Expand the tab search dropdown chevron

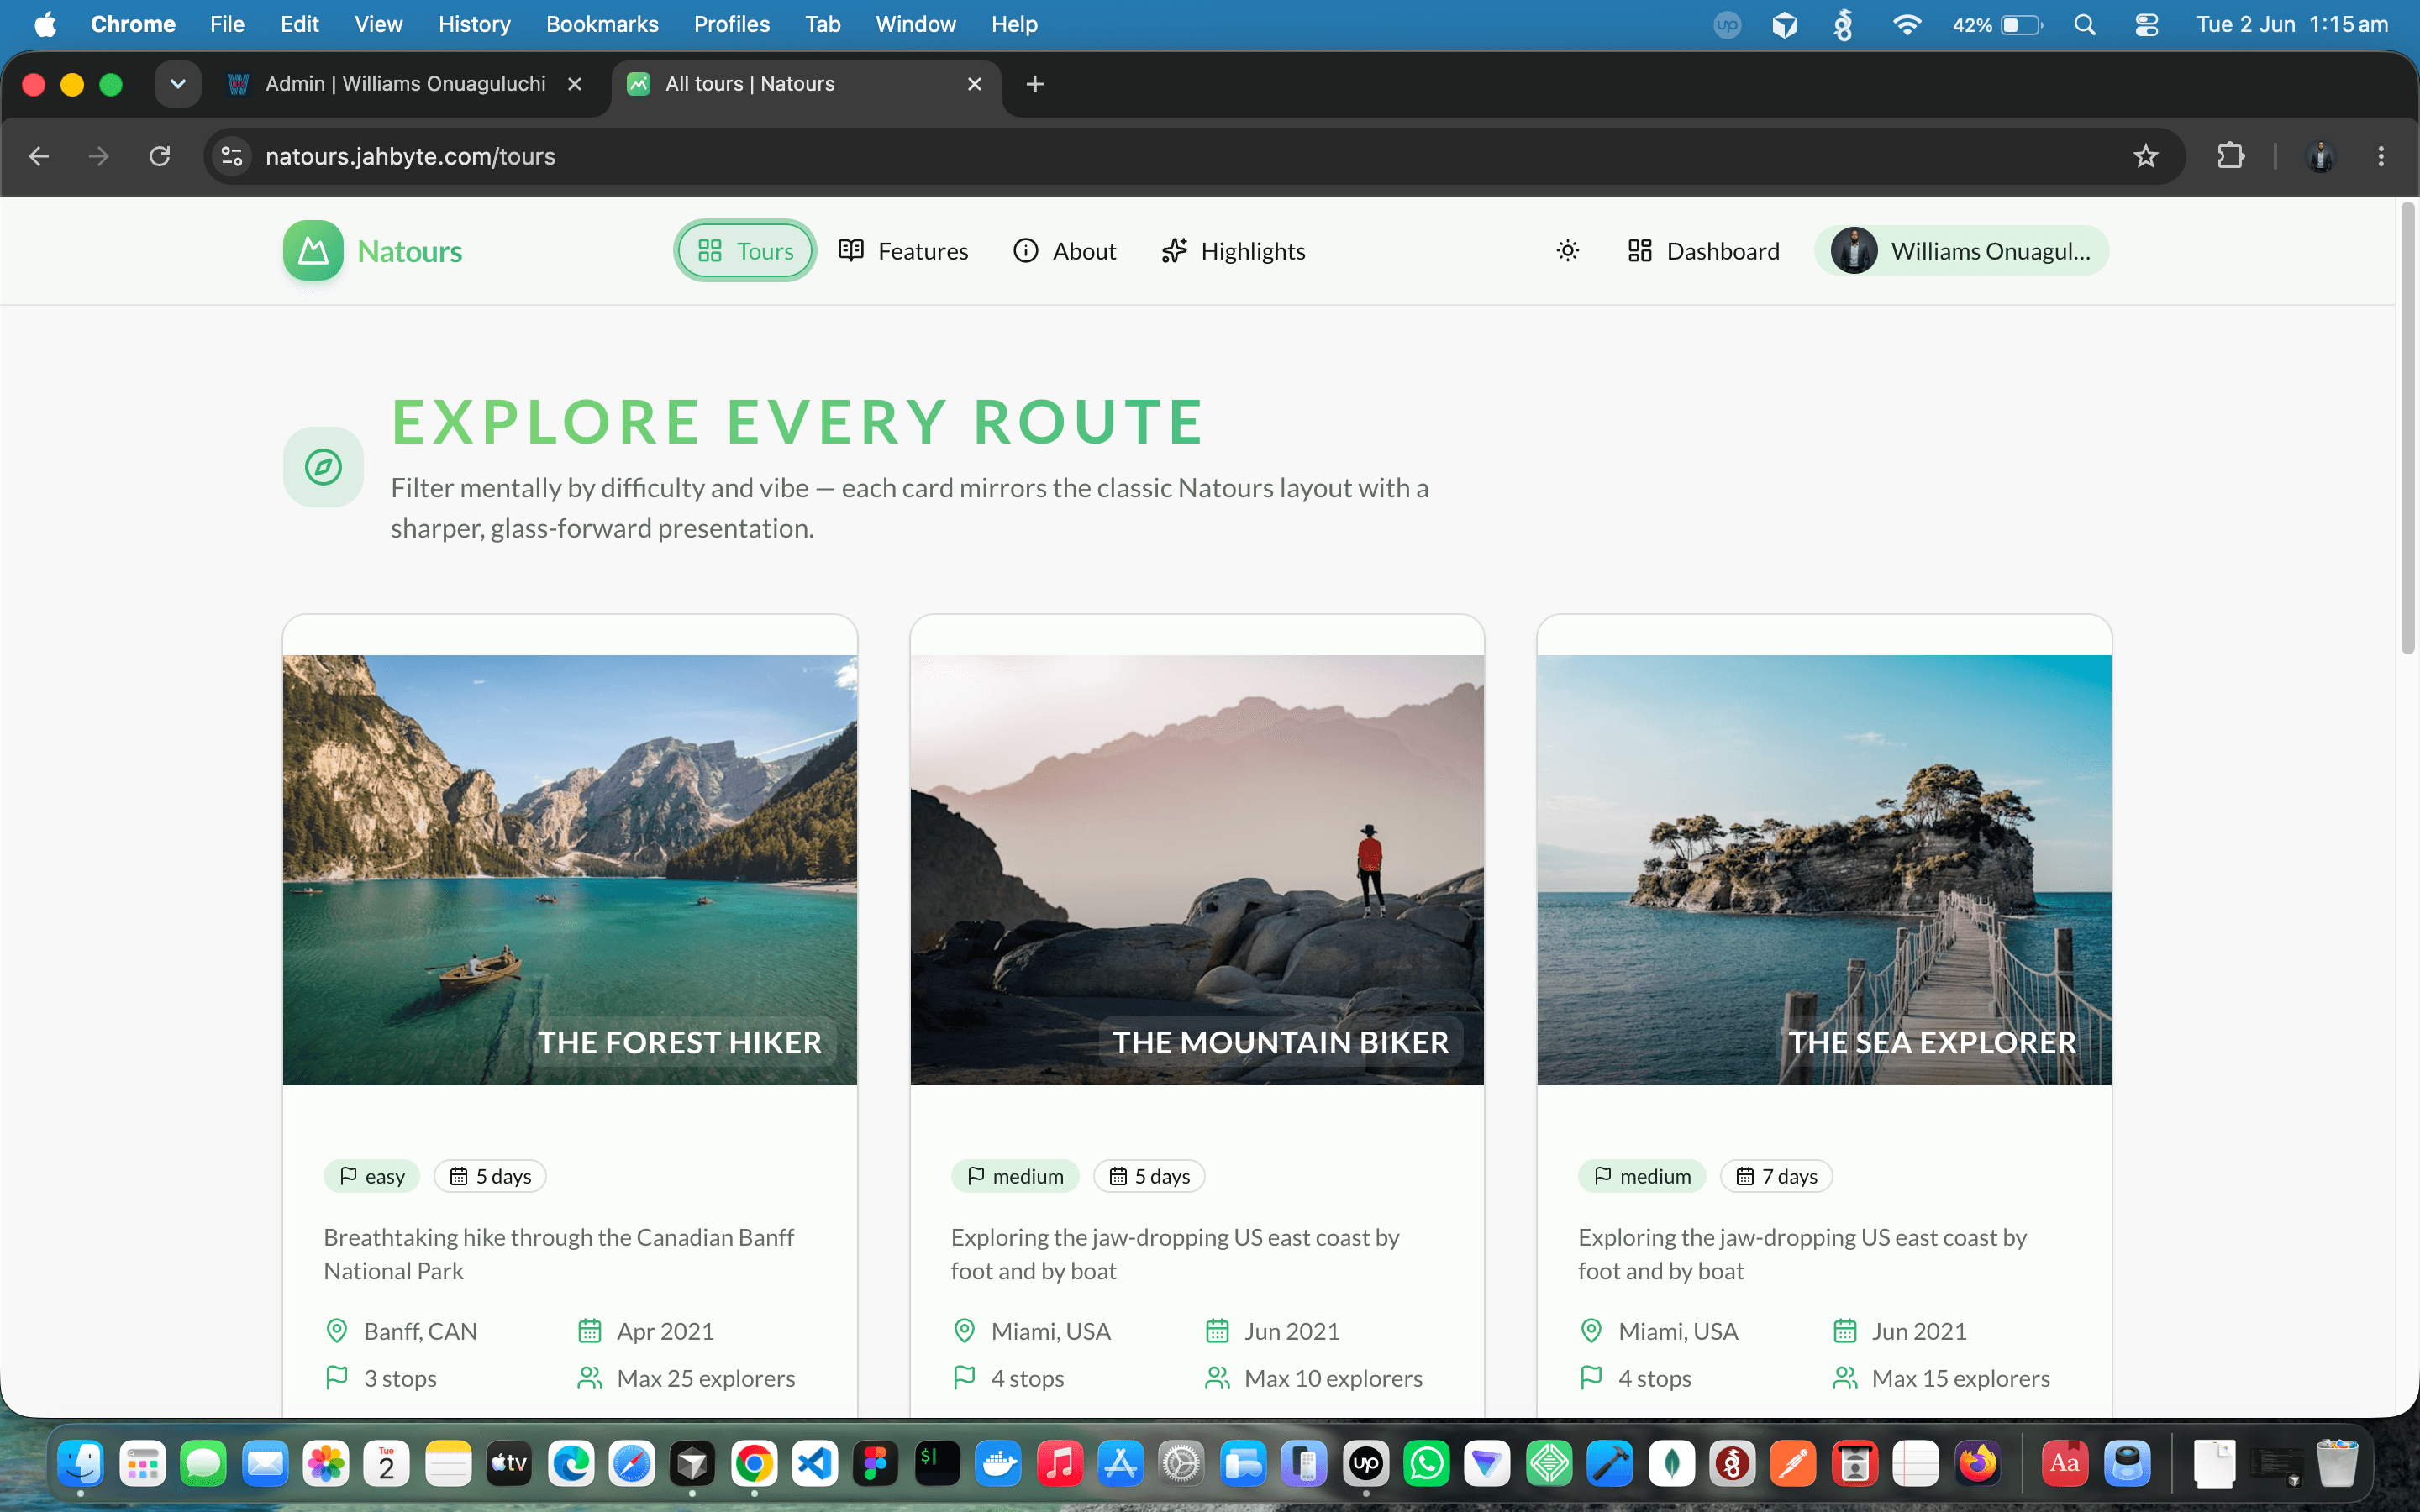point(178,84)
